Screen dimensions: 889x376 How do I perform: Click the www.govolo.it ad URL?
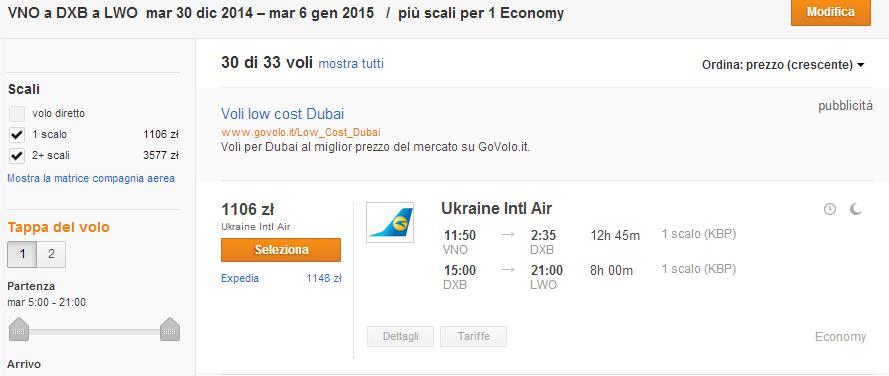point(300,132)
